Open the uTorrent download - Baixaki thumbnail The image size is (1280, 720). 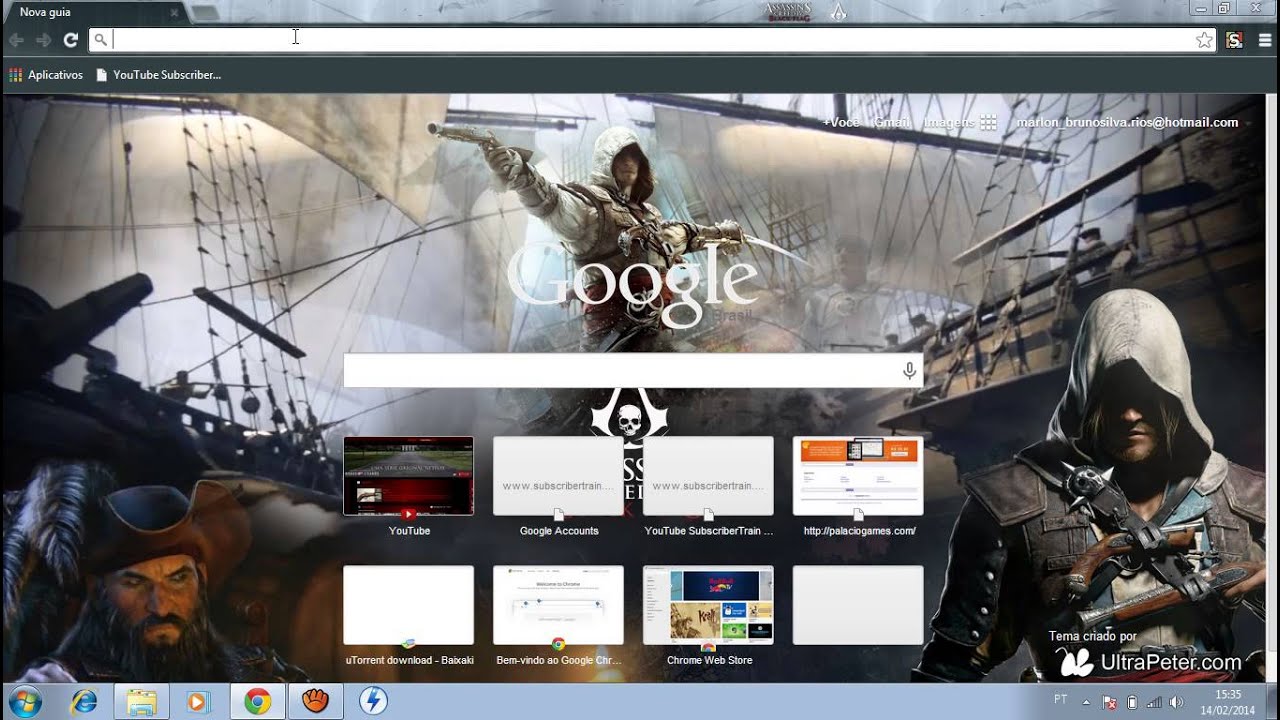tap(408, 605)
